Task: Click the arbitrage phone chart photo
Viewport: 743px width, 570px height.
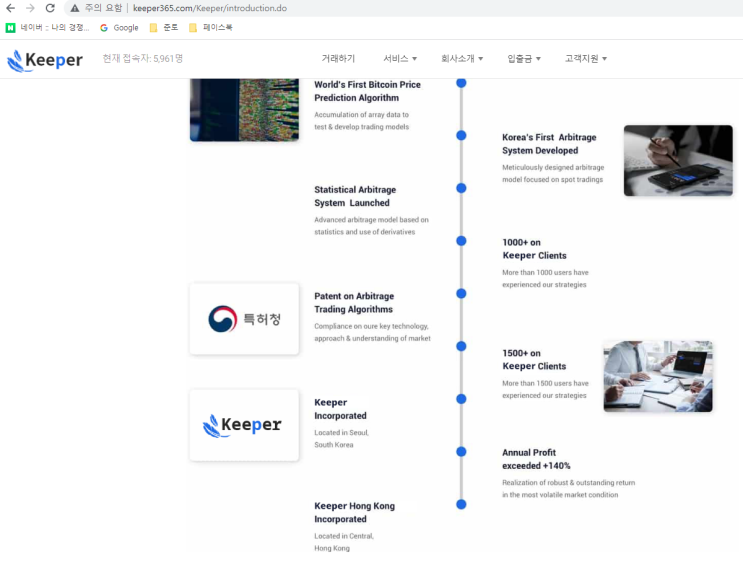Action: point(678,161)
